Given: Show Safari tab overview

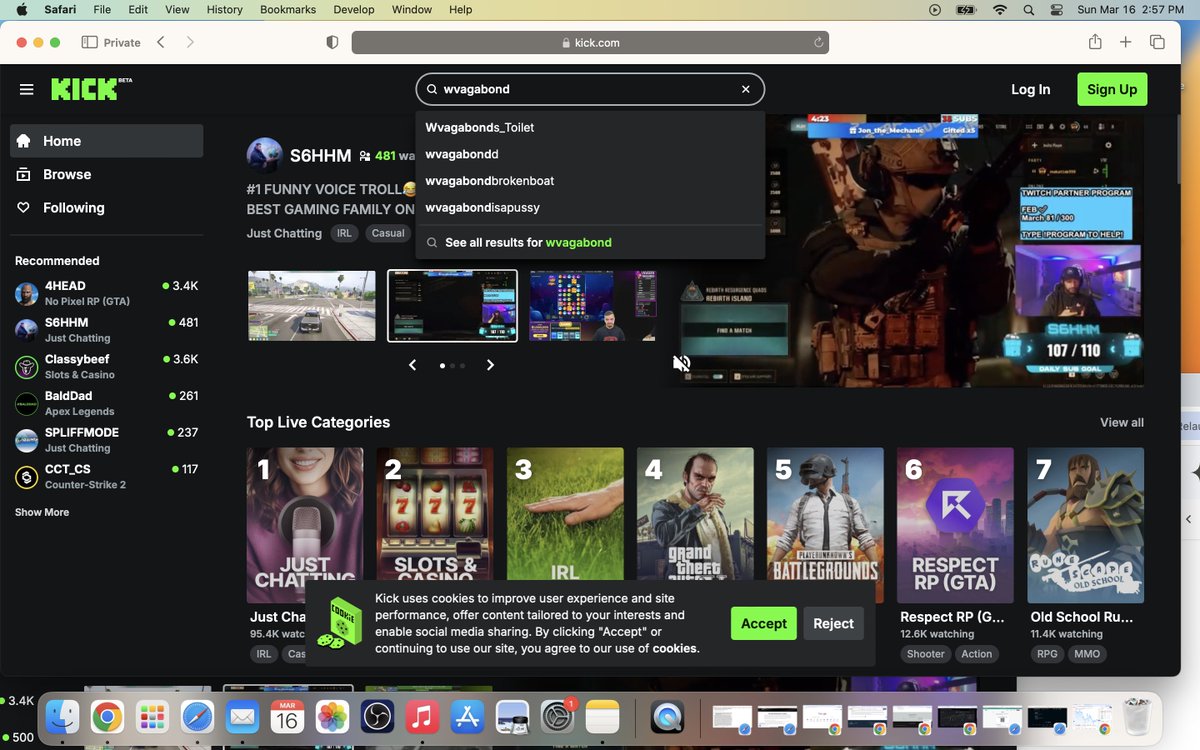Looking at the screenshot, I should [1157, 42].
